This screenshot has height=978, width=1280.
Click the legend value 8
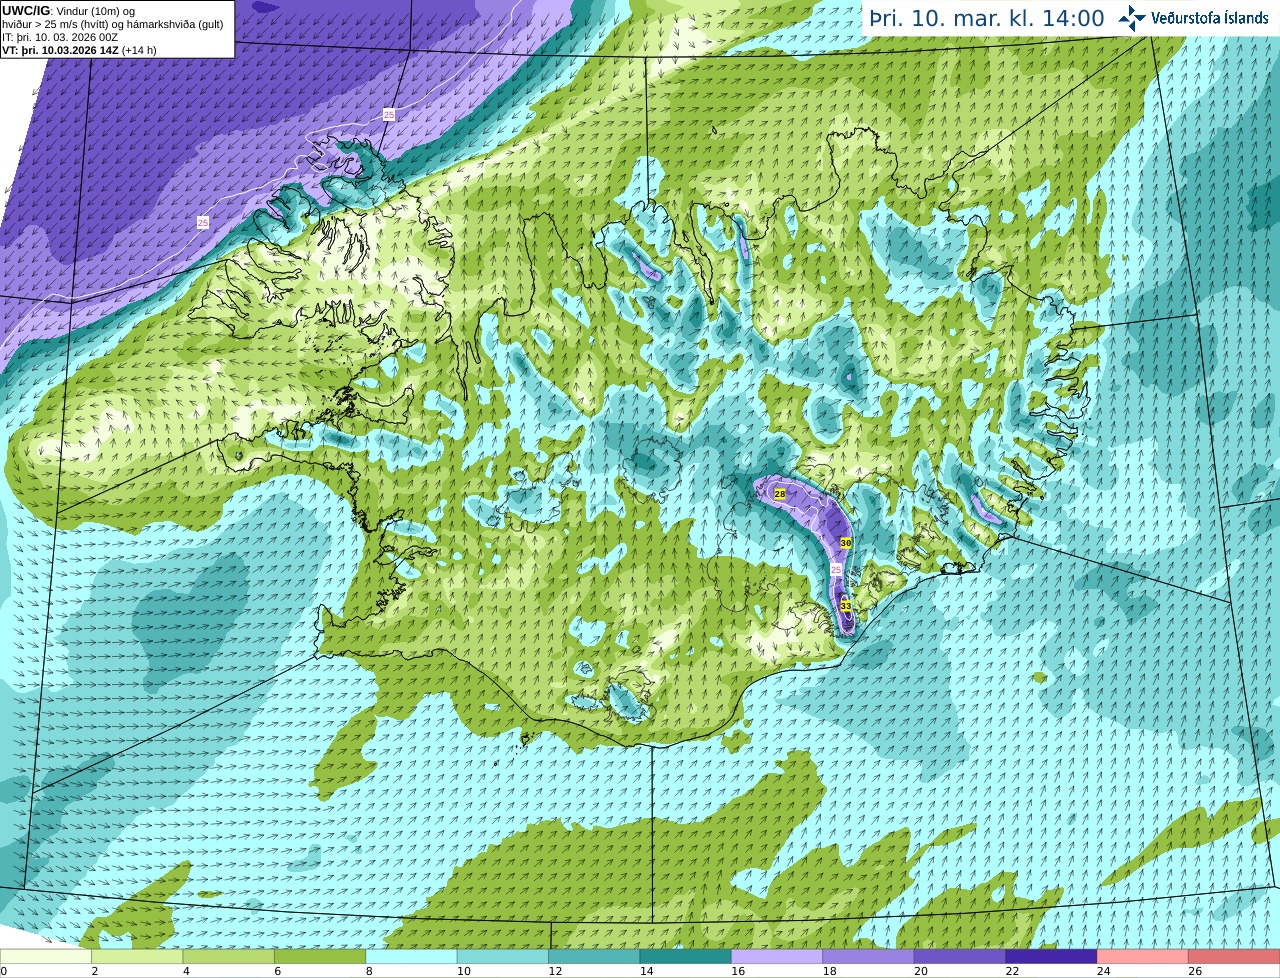369,971
